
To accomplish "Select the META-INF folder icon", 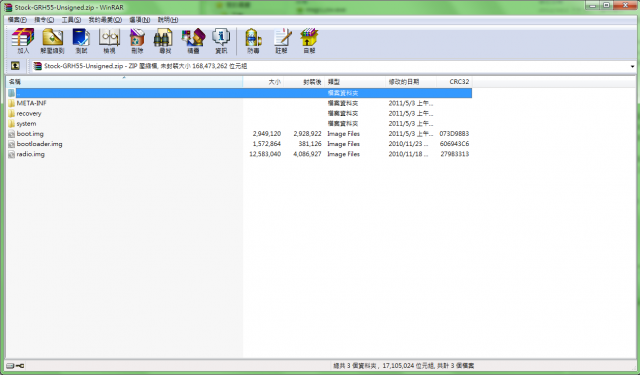I will tap(11, 103).
